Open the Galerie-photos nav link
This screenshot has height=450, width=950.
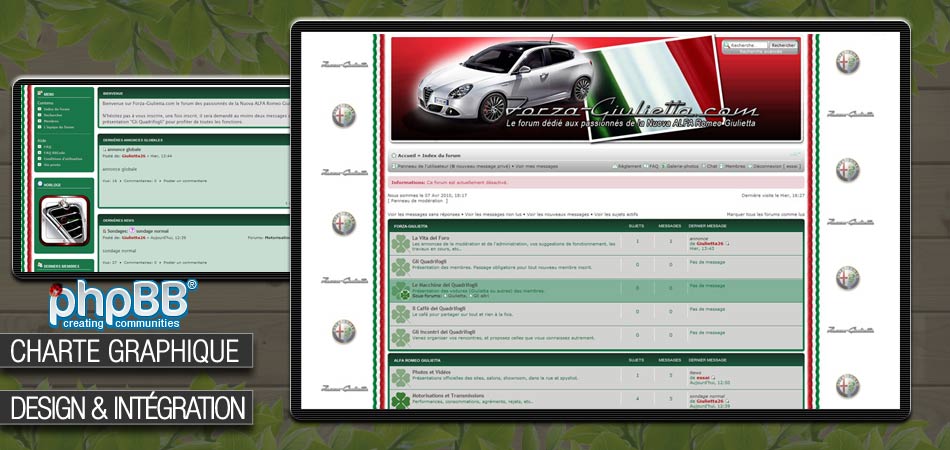(683, 166)
